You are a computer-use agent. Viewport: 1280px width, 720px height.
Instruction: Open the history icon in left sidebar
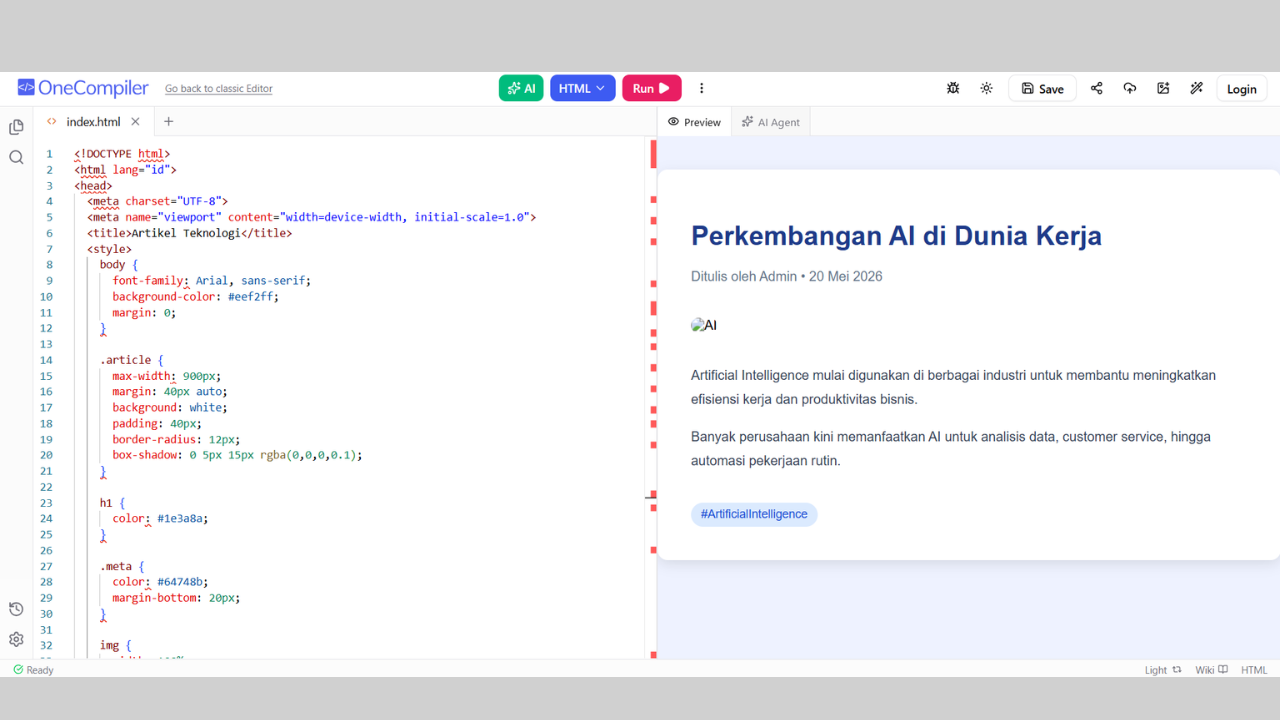pyautogui.click(x=16, y=610)
